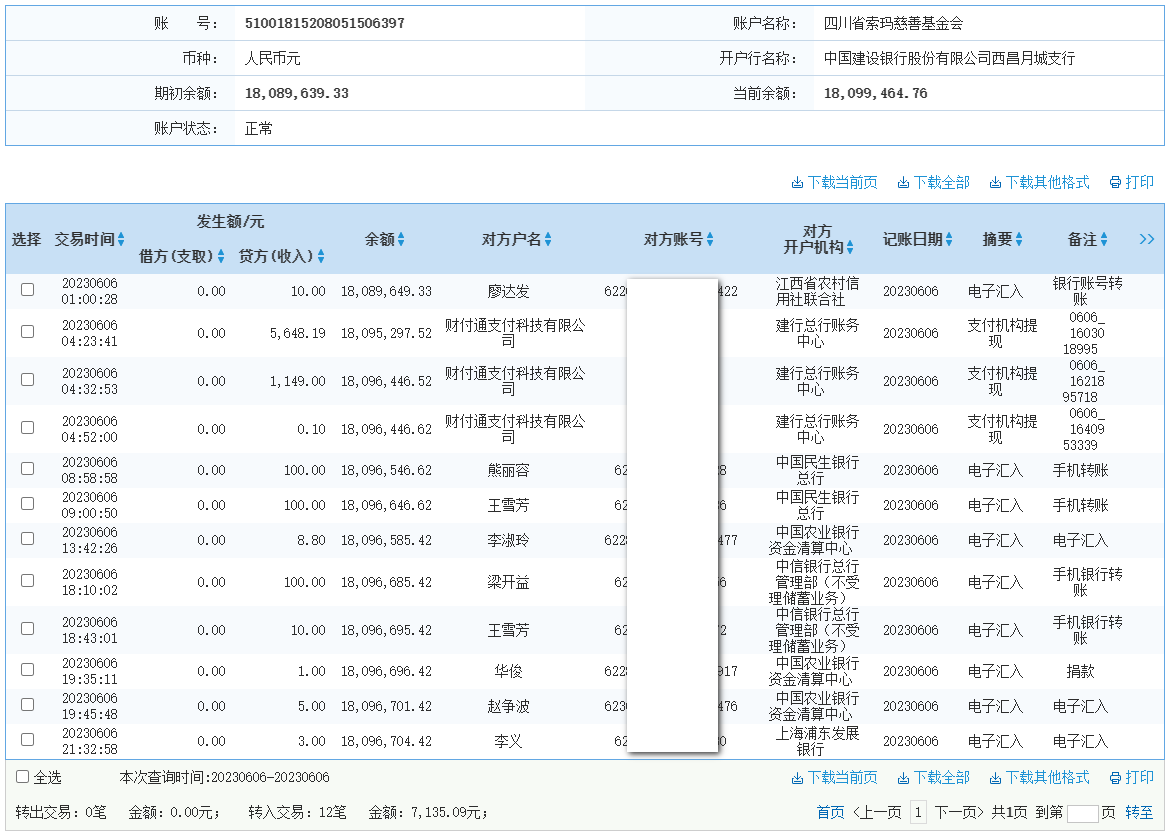Click 中国建设银行股份有限公司西昌月城支行 text
Viewport: 1168px width, 832px height.
[949, 58]
